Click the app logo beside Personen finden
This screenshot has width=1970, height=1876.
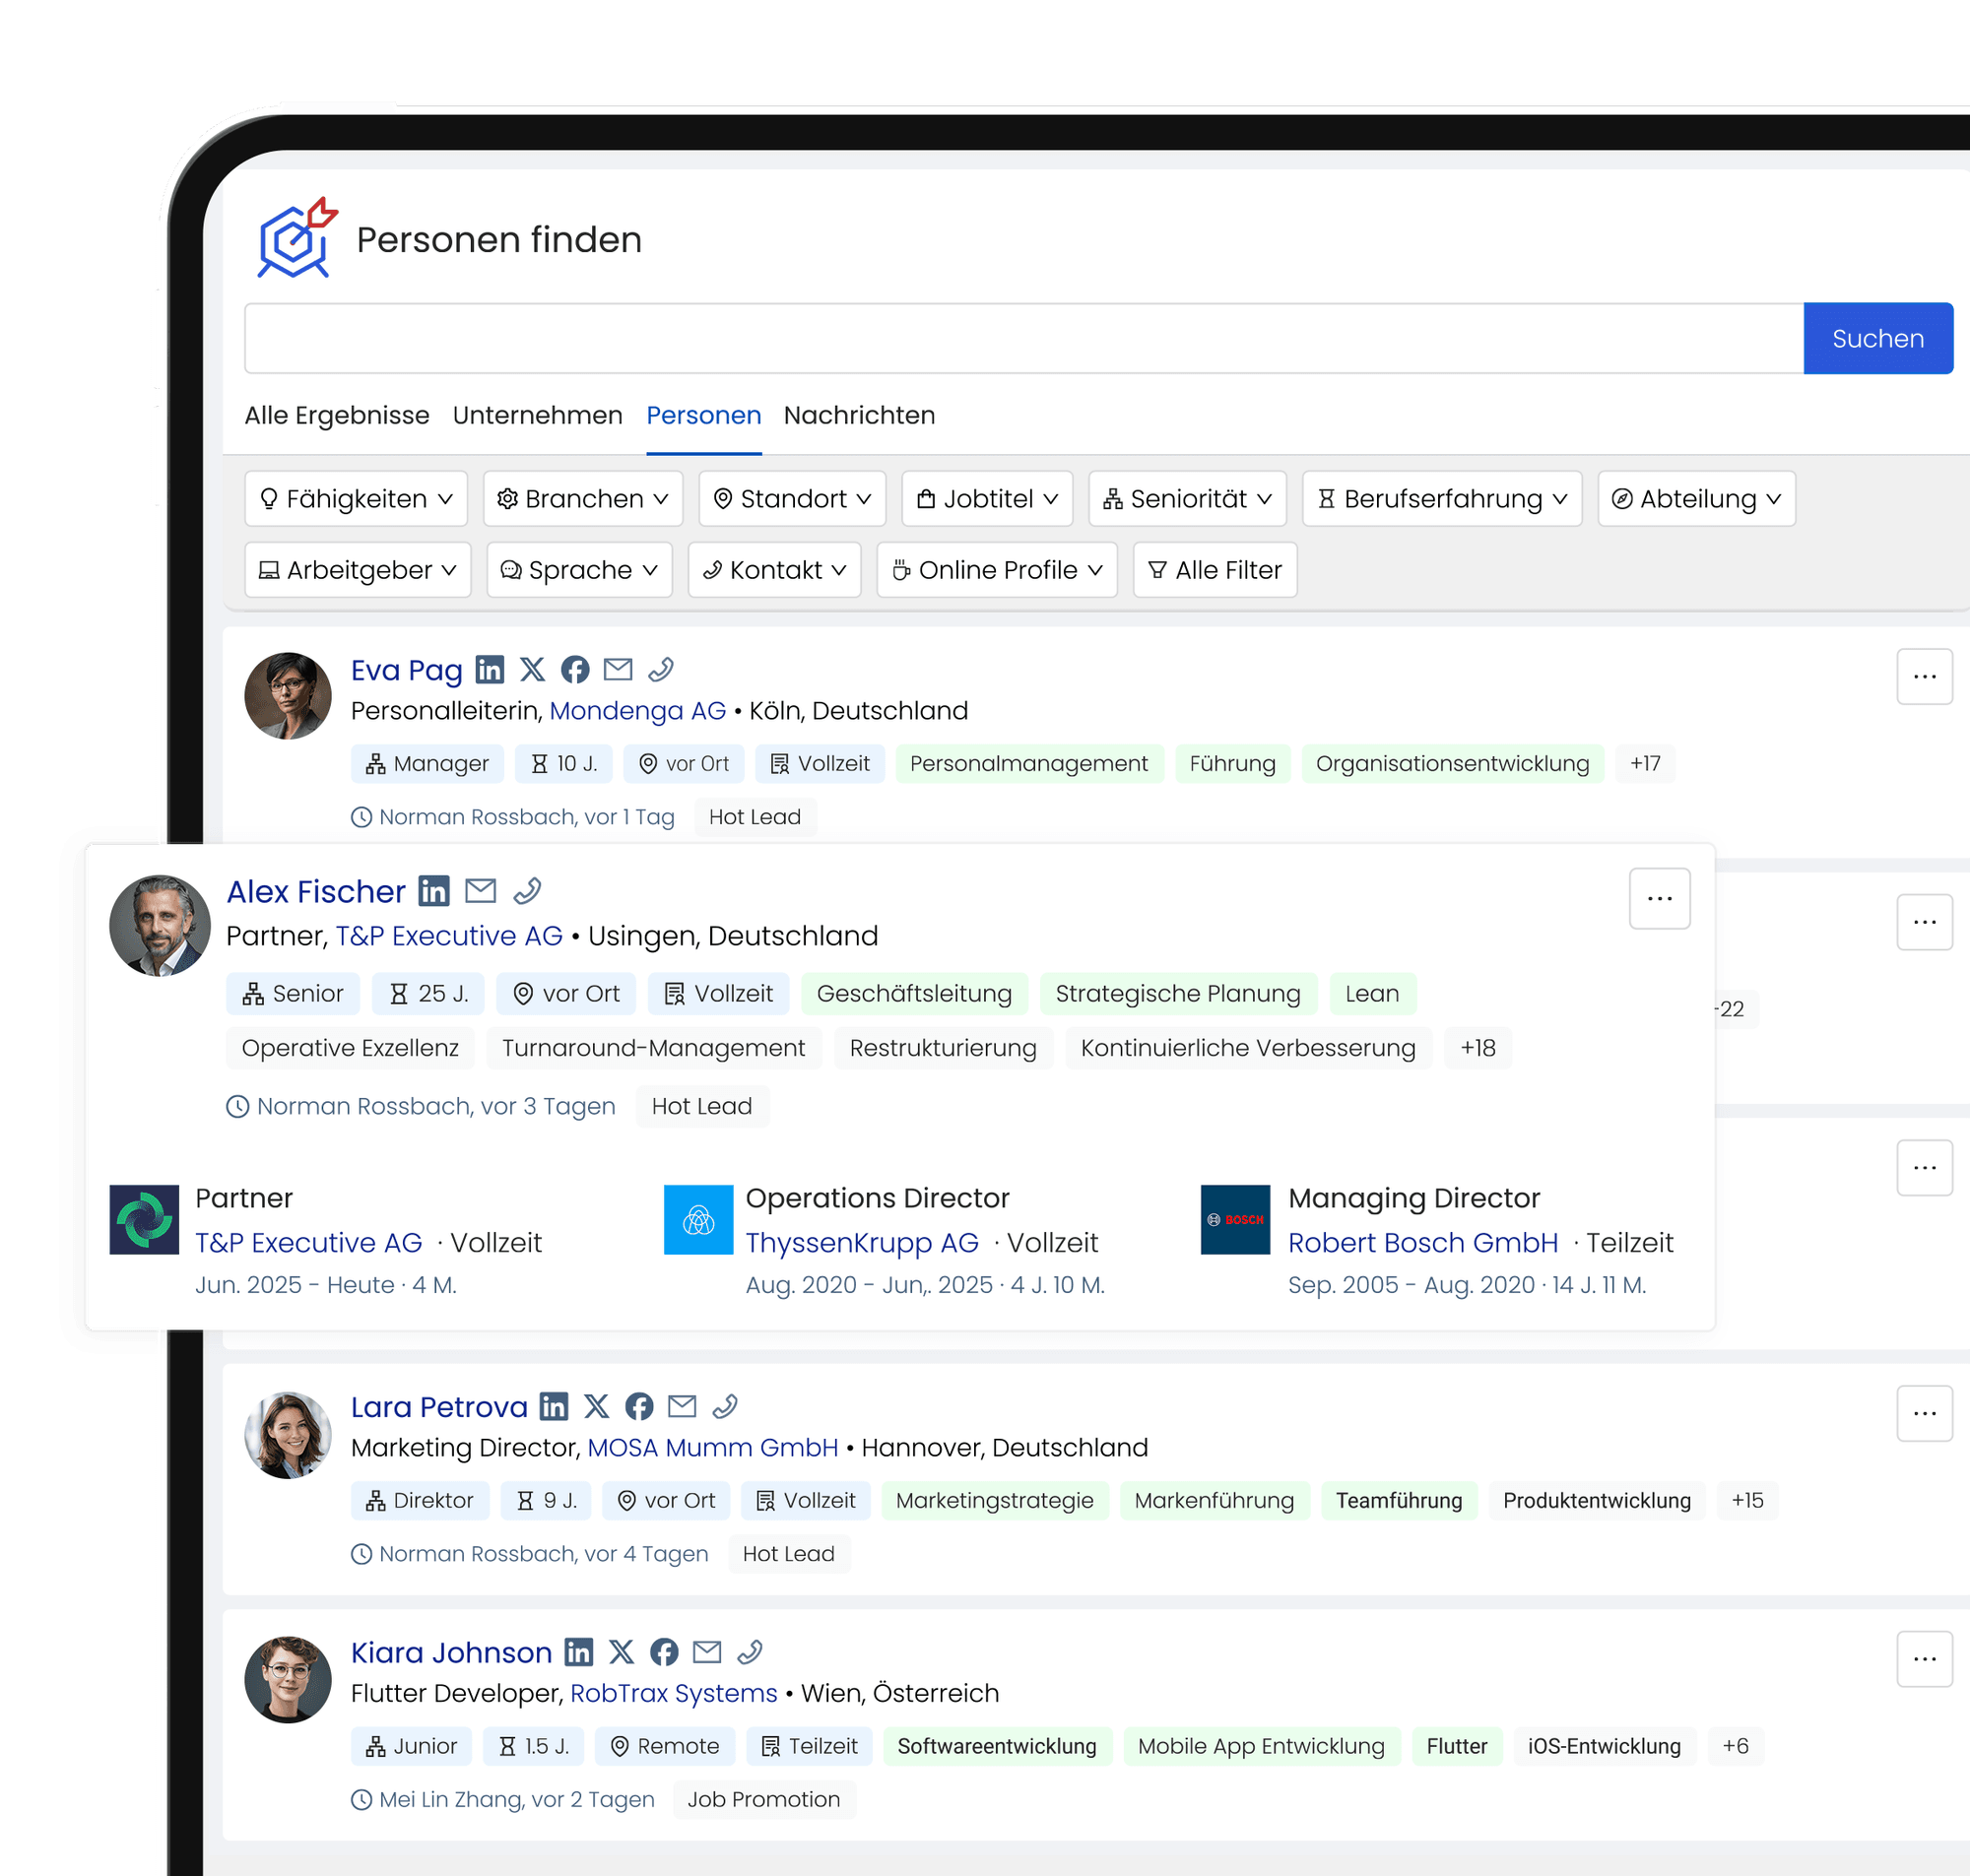(x=296, y=238)
